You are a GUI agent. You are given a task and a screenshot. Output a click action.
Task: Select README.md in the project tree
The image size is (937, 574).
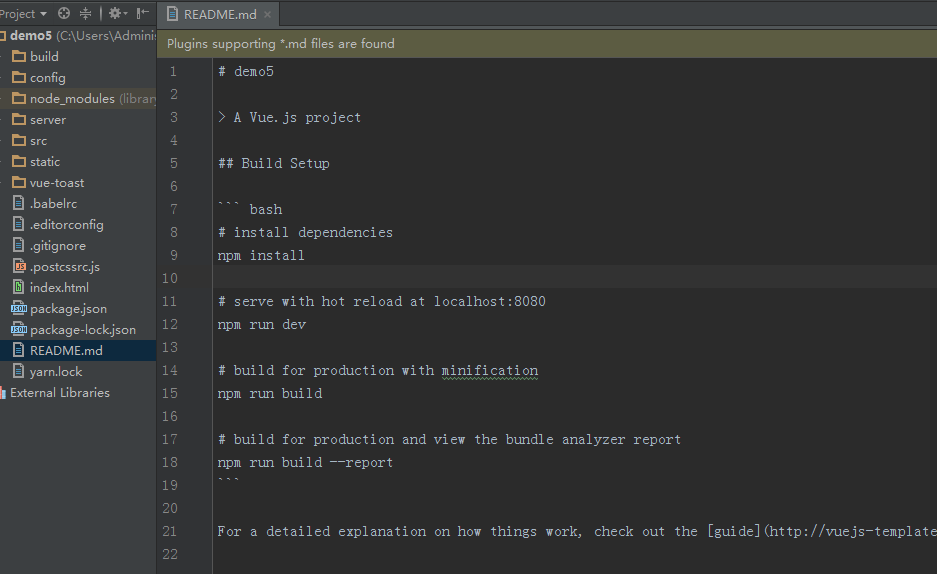66,351
